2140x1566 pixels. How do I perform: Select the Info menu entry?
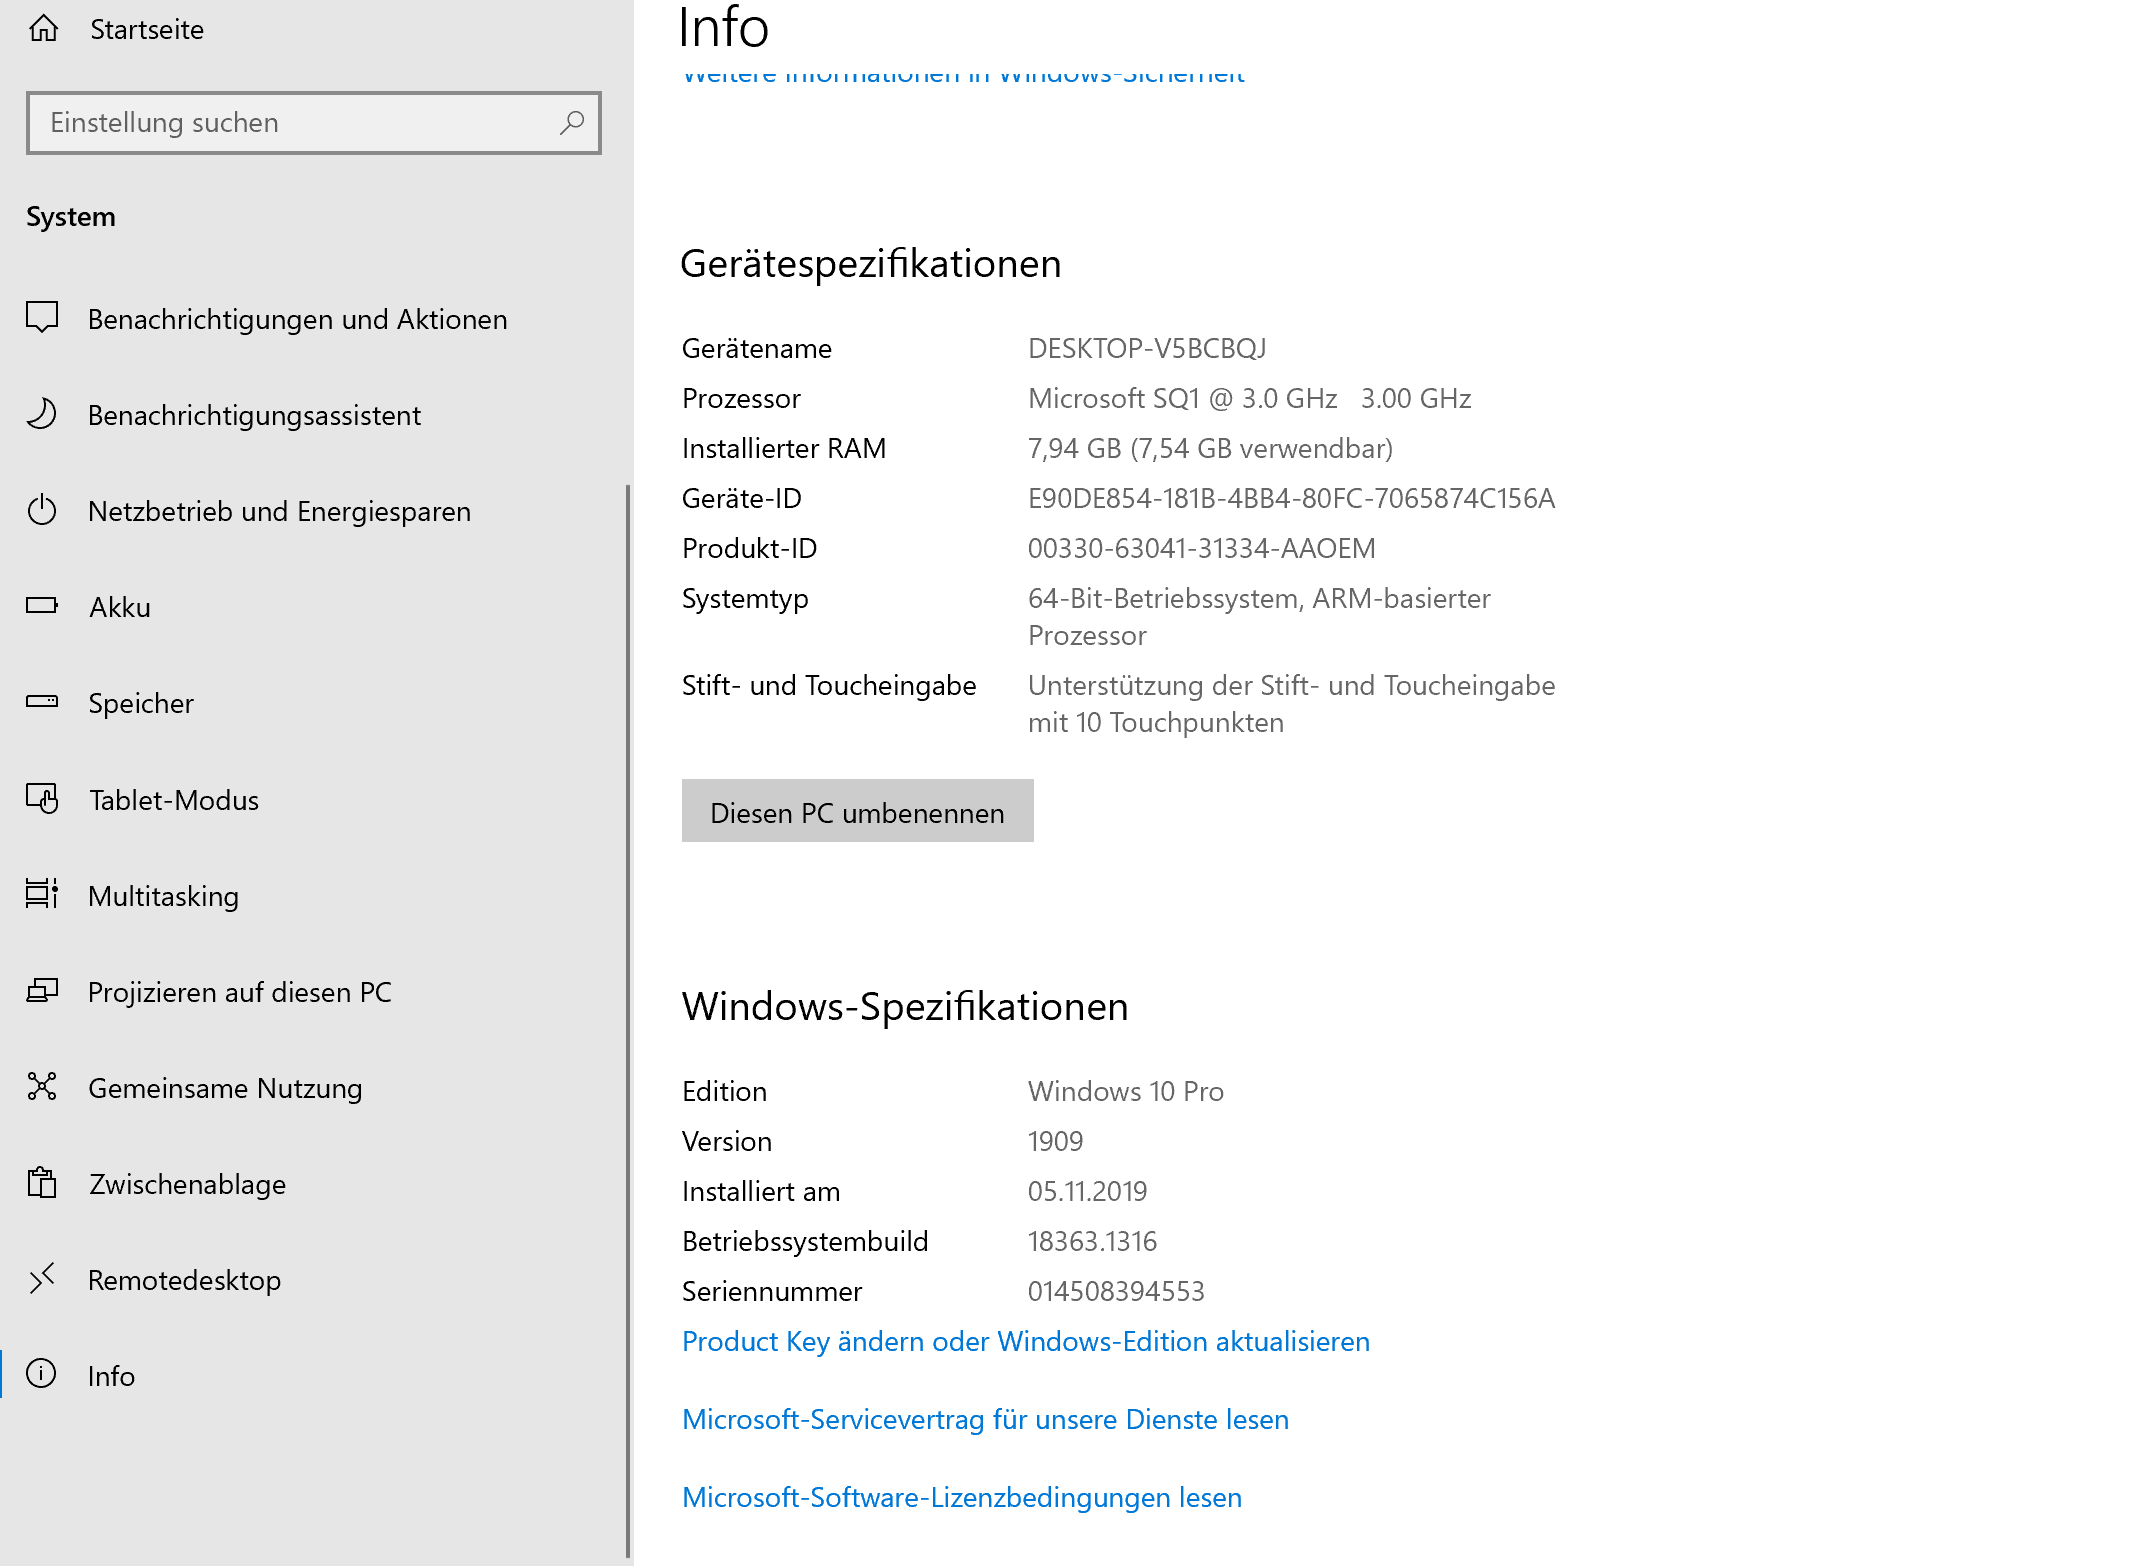pos(111,1376)
